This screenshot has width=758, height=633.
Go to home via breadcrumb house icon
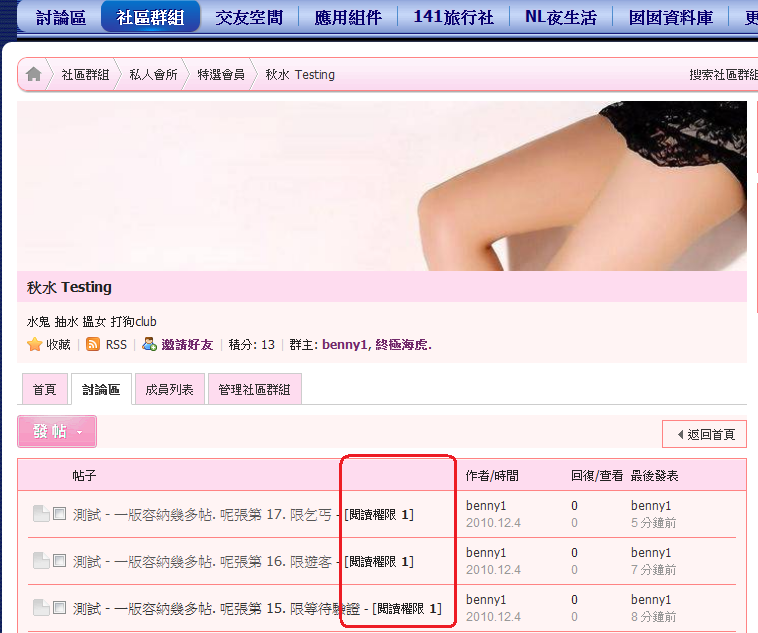click(x=34, y=74)
